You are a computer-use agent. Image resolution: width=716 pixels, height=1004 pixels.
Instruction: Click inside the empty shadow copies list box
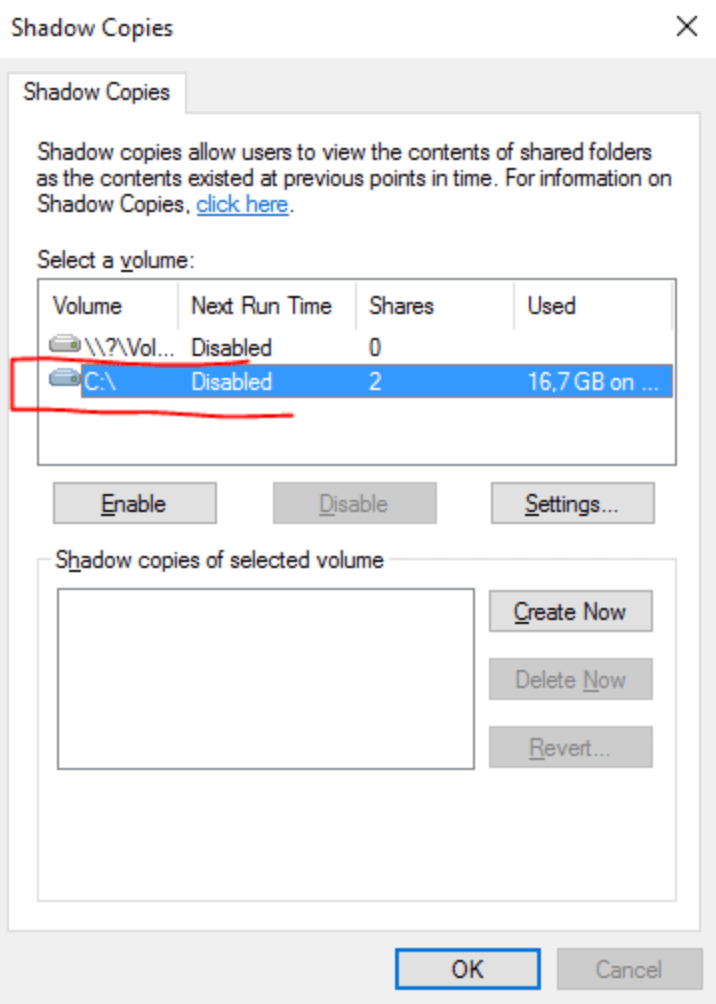click(x=265, y=679)
